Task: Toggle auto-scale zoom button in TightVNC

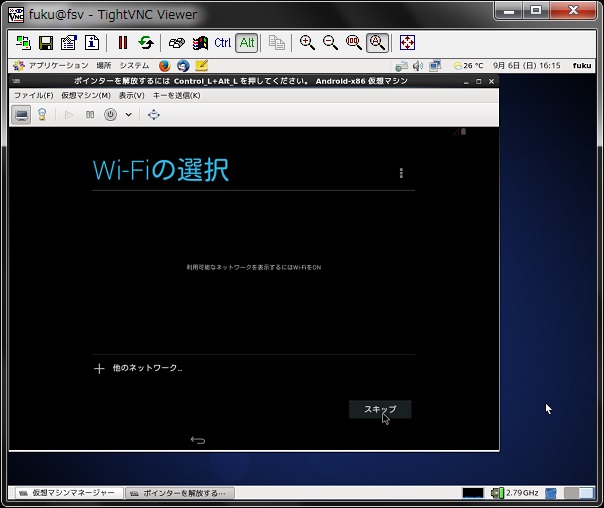Action: pos(377,43)
